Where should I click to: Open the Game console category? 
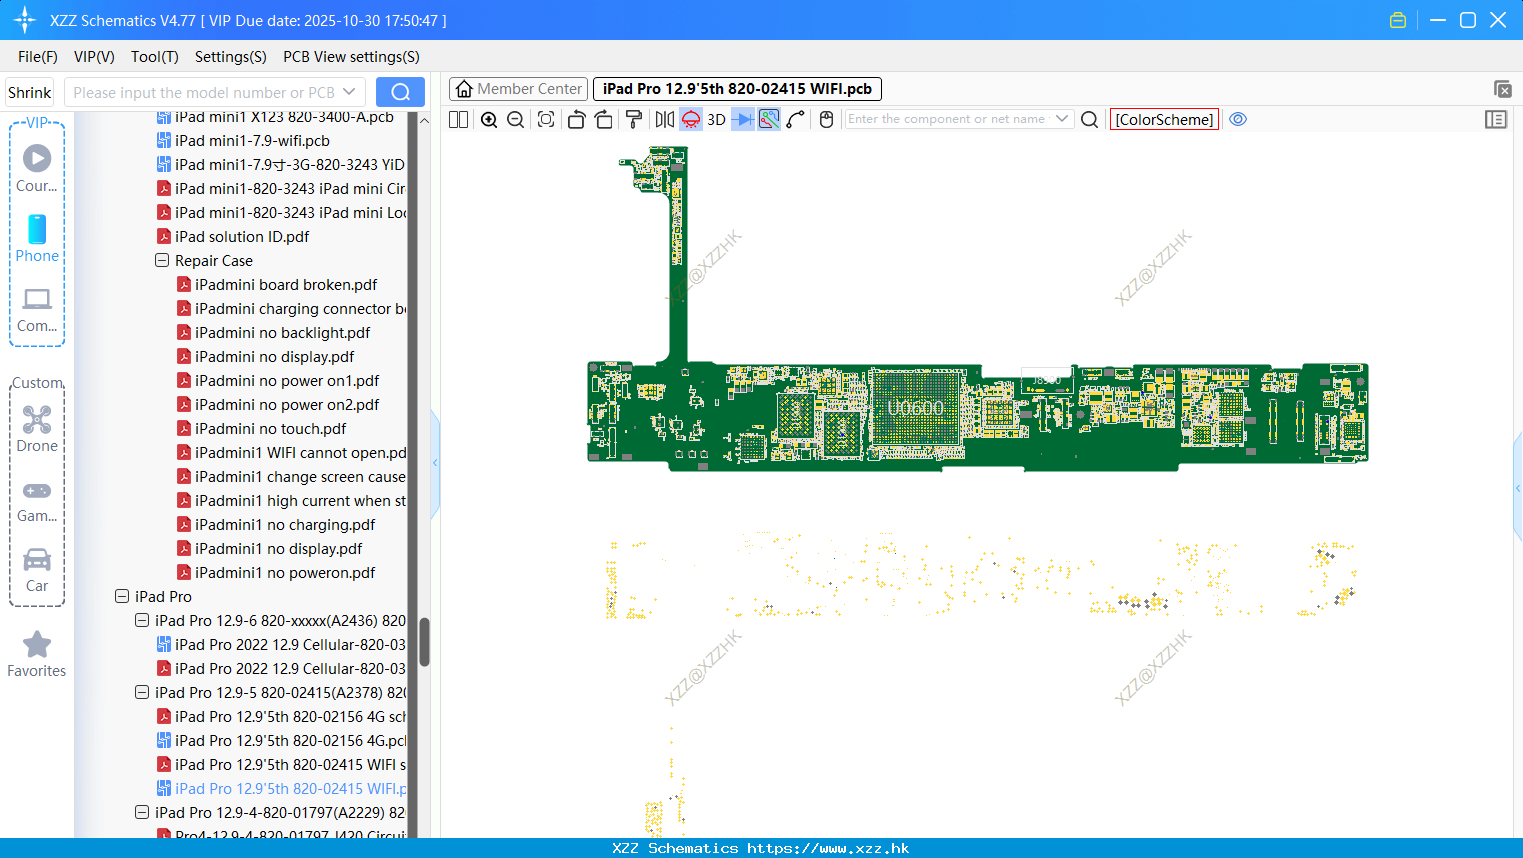tap(37, 500)
